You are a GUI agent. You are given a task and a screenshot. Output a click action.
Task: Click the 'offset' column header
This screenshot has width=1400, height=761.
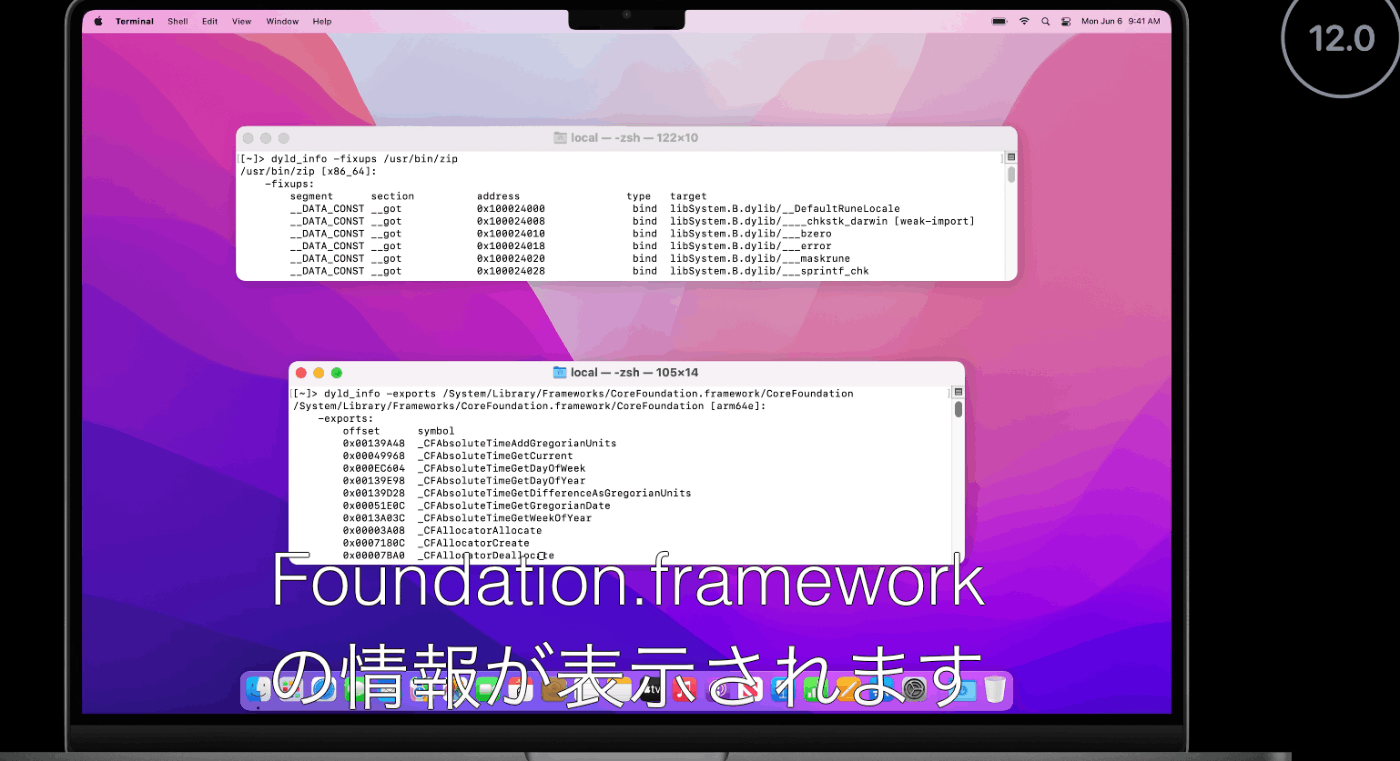point(361,431)
